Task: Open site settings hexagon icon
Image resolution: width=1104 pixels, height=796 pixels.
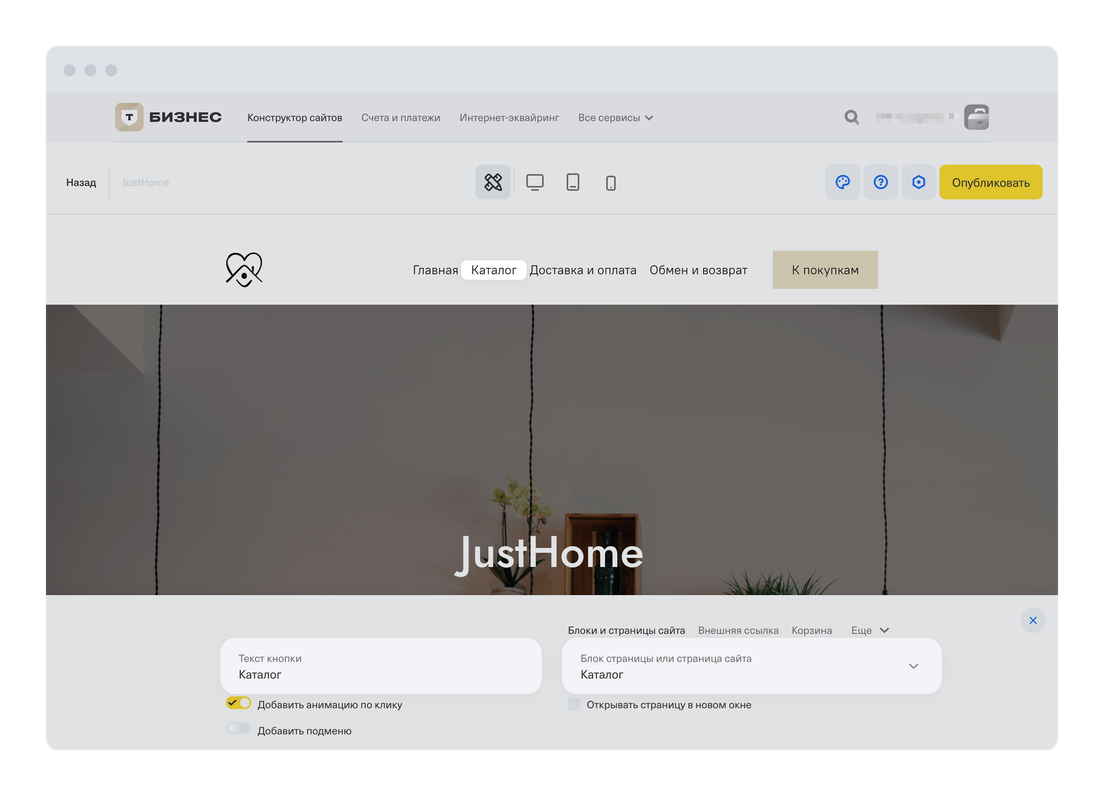Action: coord(919,182)
